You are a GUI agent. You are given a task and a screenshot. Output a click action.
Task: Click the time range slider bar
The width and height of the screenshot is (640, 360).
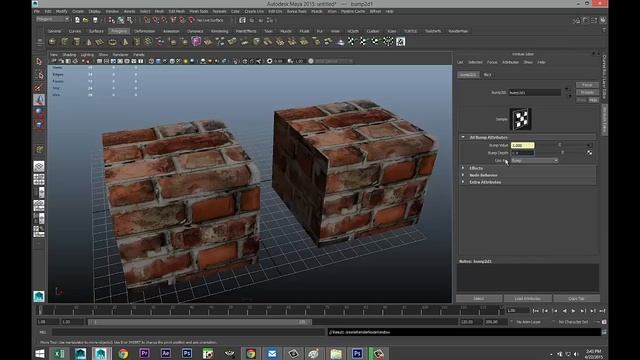[200, 322]
